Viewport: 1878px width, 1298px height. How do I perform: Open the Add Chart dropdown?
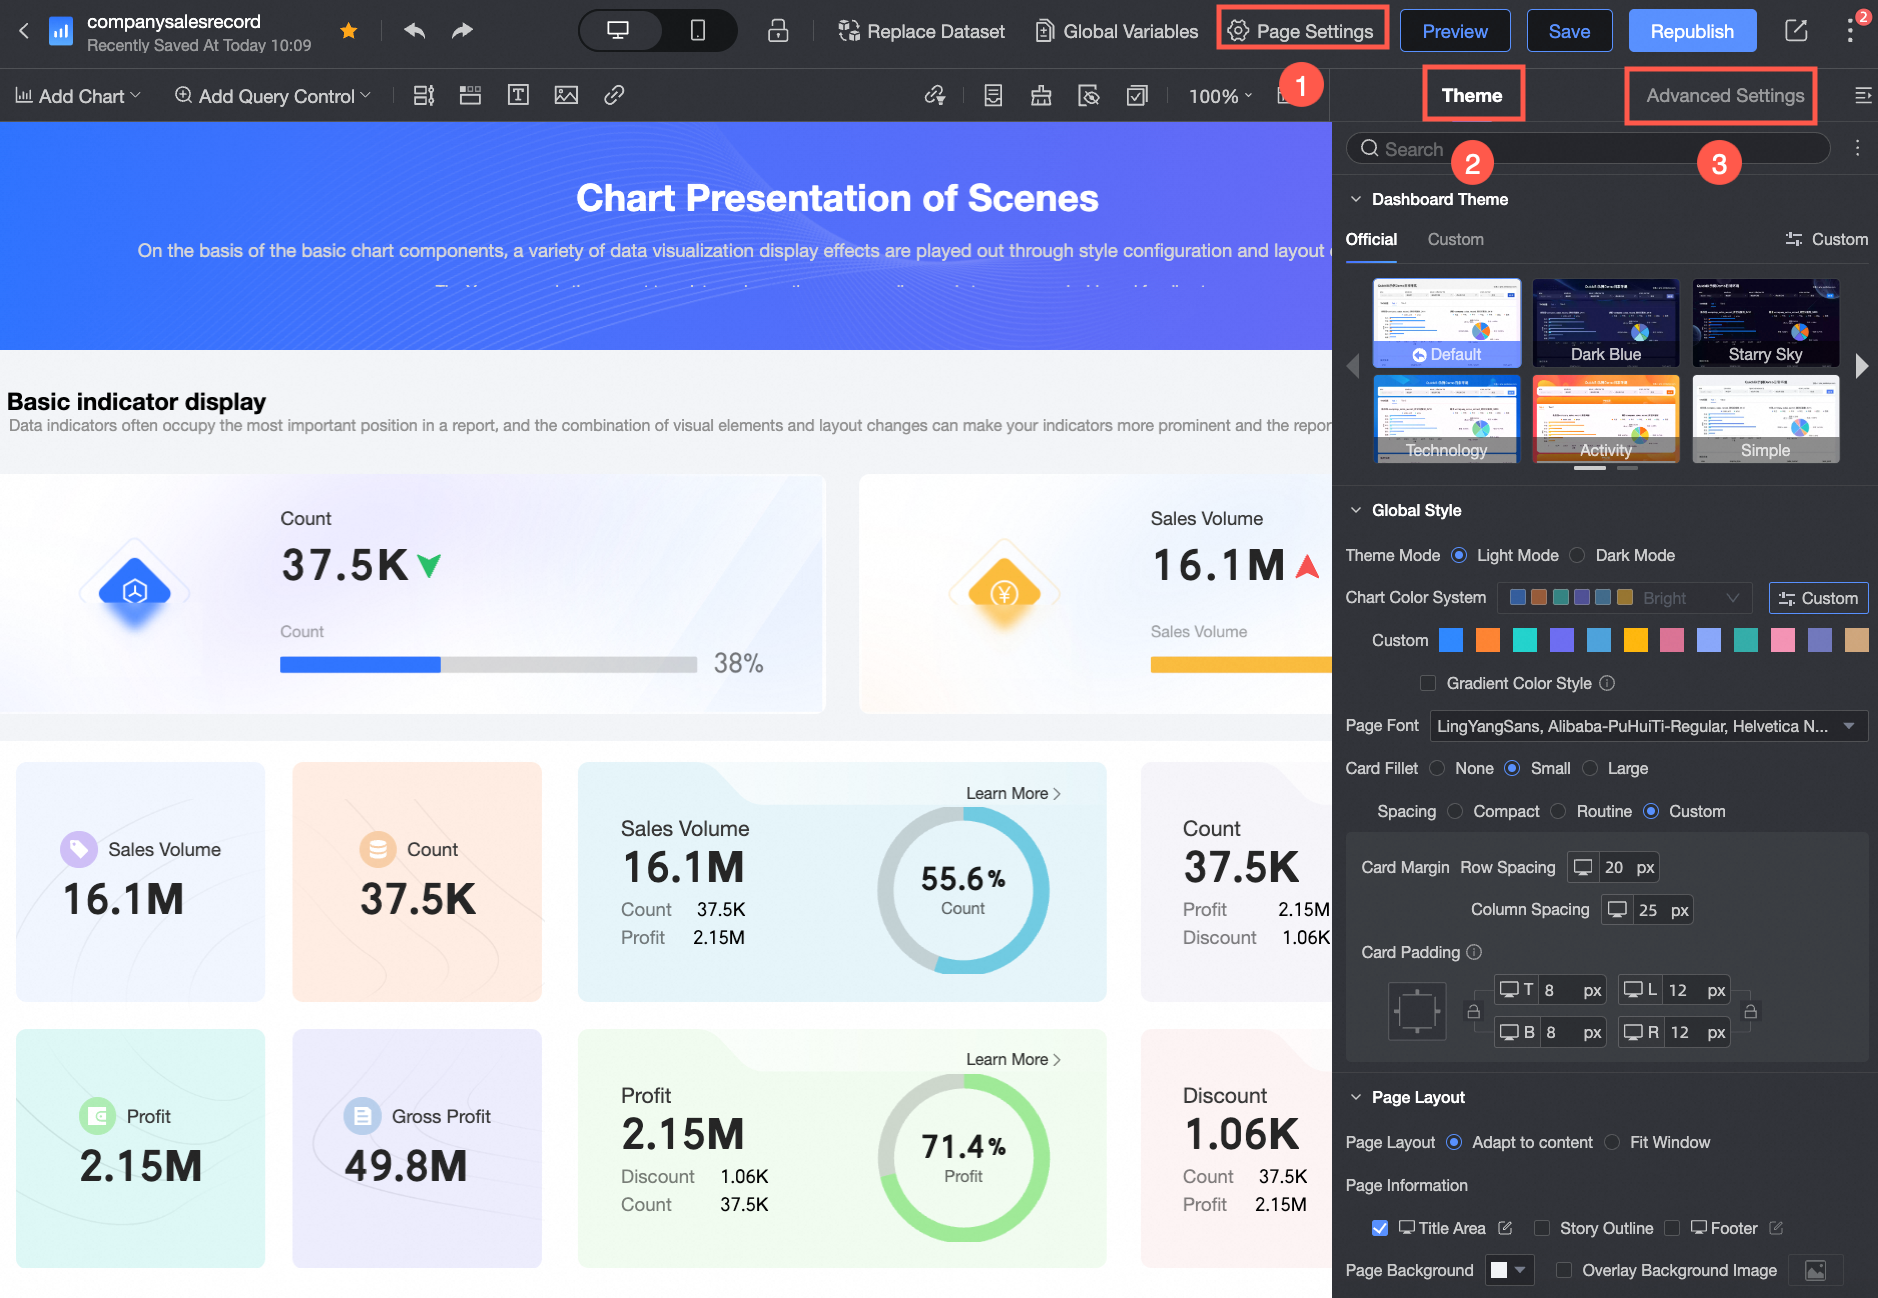pos(78,96)
